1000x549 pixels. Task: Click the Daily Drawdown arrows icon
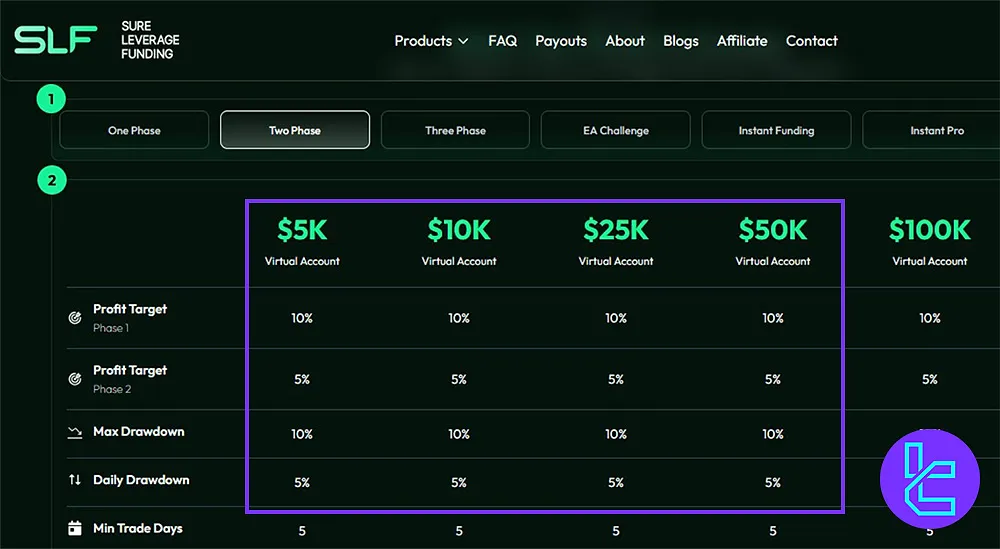[x=75, y=479]
